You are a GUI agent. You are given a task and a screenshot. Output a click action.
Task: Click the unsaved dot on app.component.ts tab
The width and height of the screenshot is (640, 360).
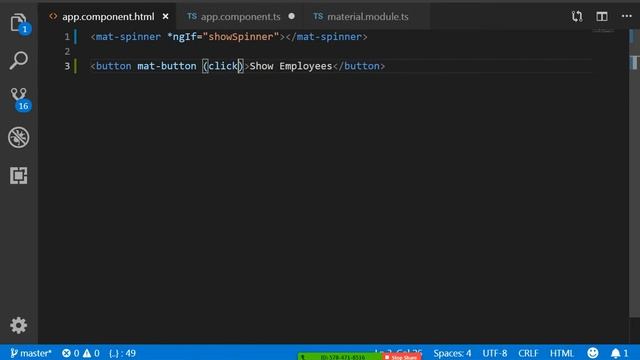click(x=291, y=16)
